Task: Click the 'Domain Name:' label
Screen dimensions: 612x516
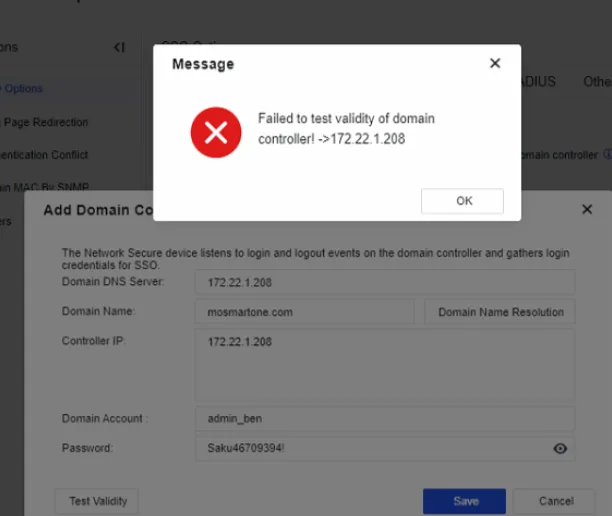Action: coord(98,311)
